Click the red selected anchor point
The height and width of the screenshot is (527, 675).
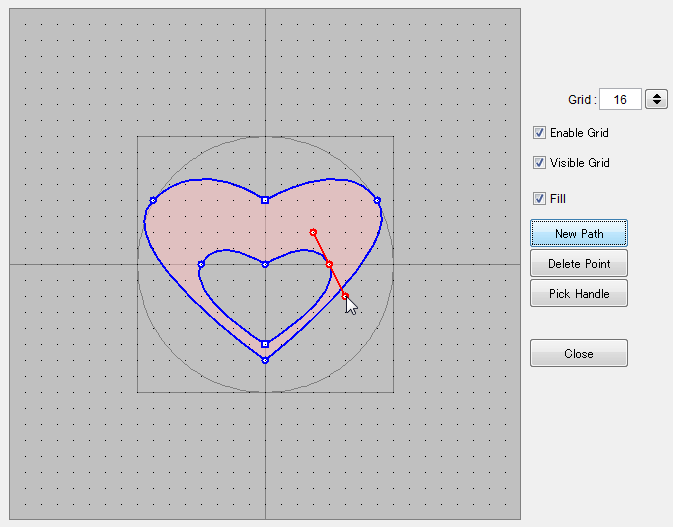pos(329,264)
